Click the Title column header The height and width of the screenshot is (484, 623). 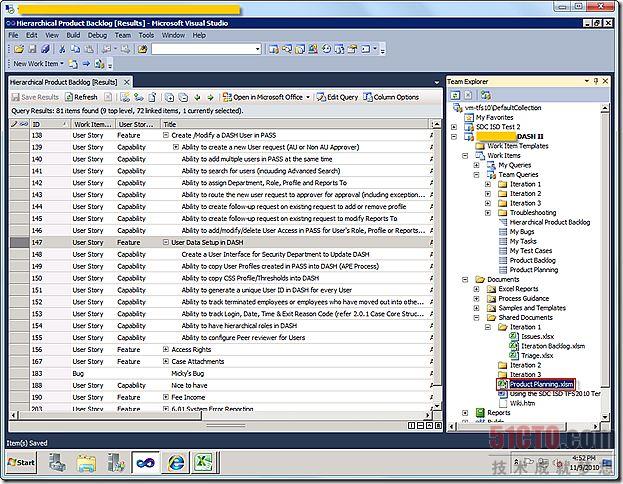295,124
